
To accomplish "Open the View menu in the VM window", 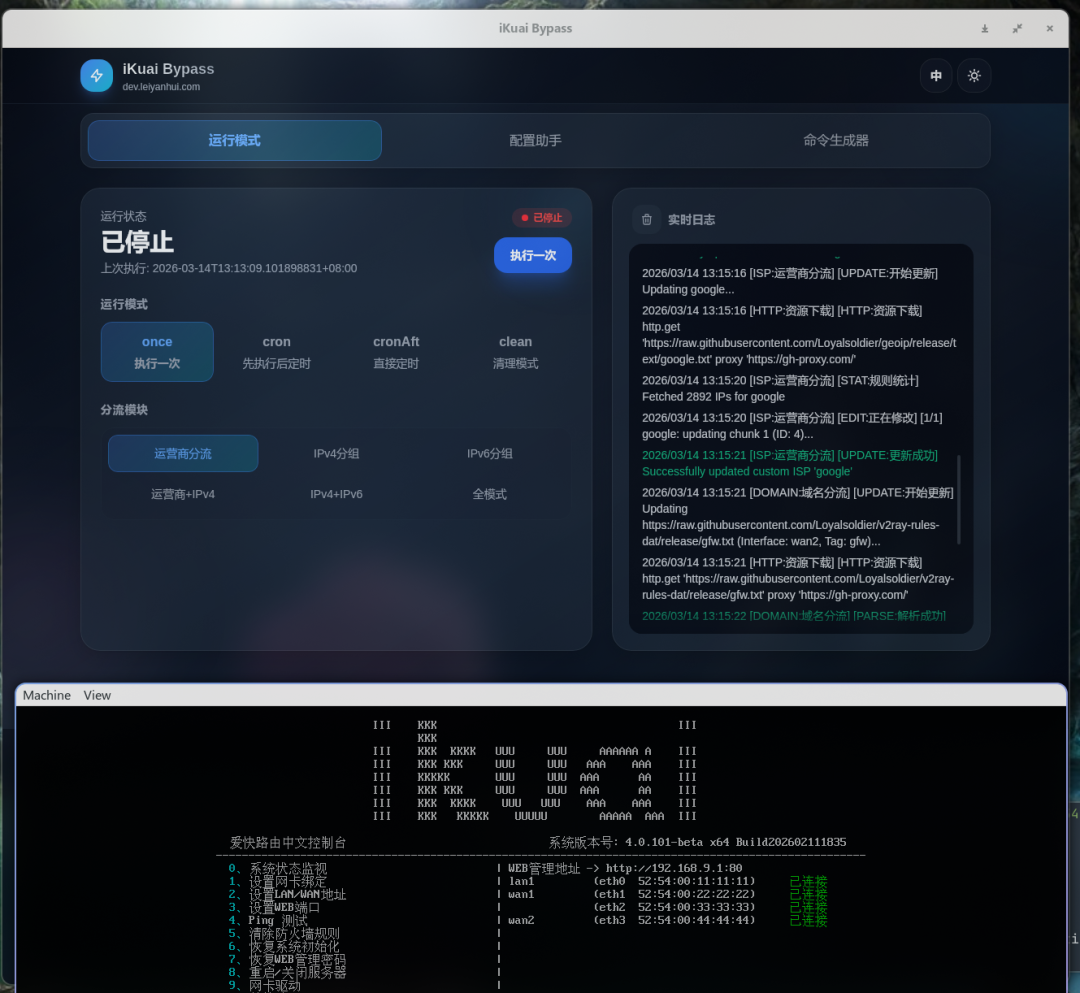I will (x=97, y=696).
